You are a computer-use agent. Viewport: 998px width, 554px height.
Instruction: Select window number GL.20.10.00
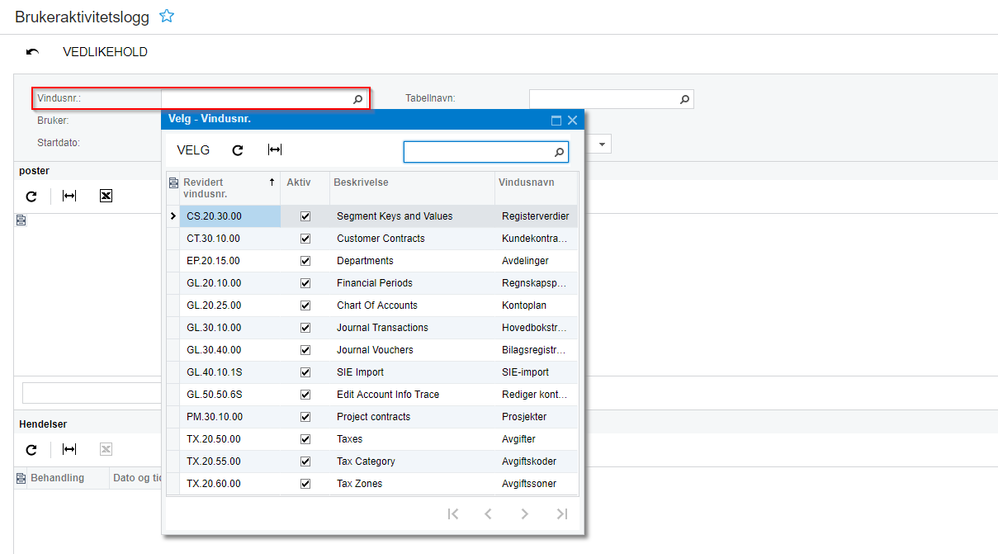coord(214,283)
